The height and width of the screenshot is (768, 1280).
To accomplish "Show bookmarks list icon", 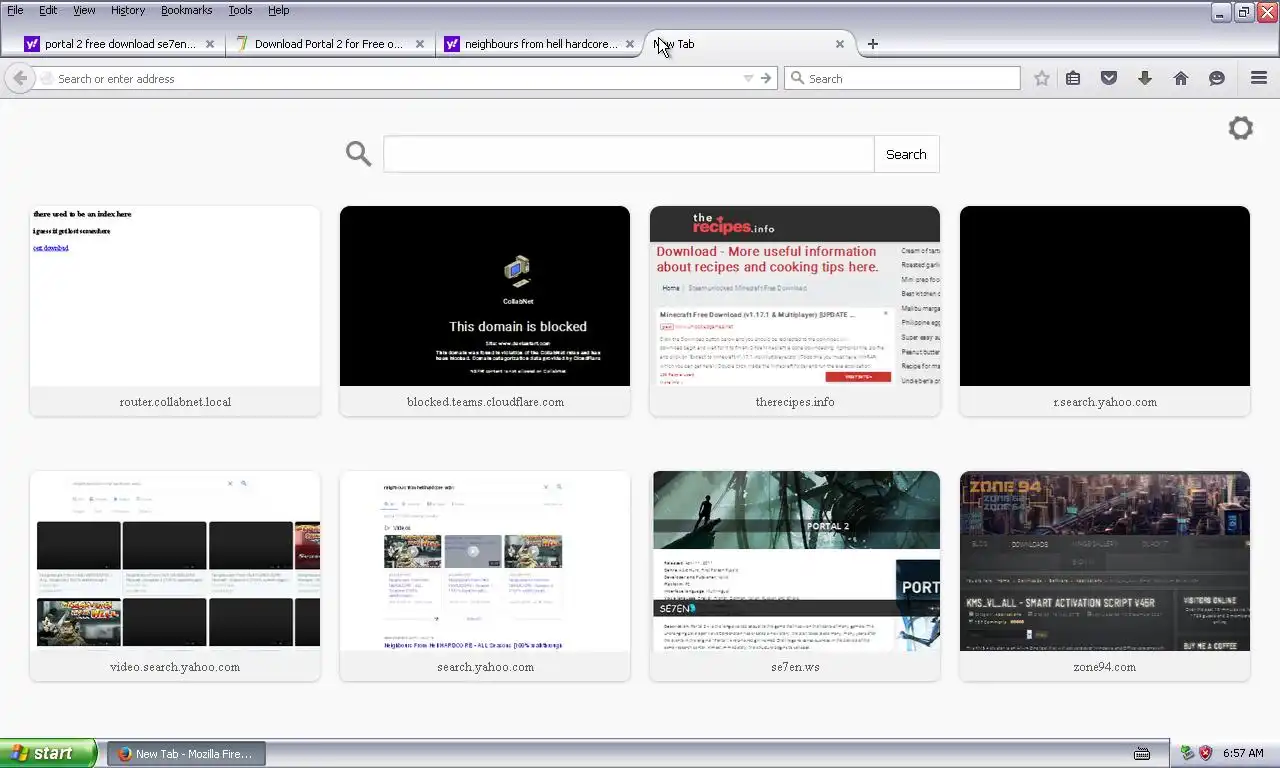I will click(x=1073, y=78).
